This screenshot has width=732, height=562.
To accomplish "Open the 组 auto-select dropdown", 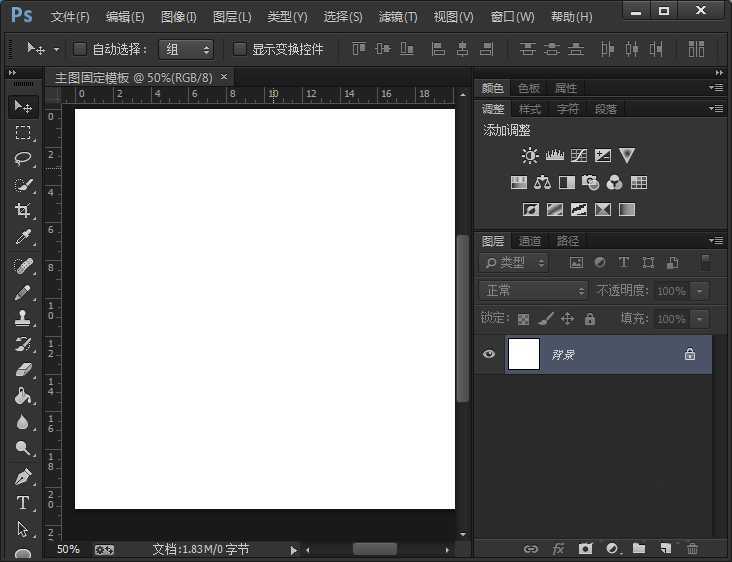I will [x=186, y=49].
